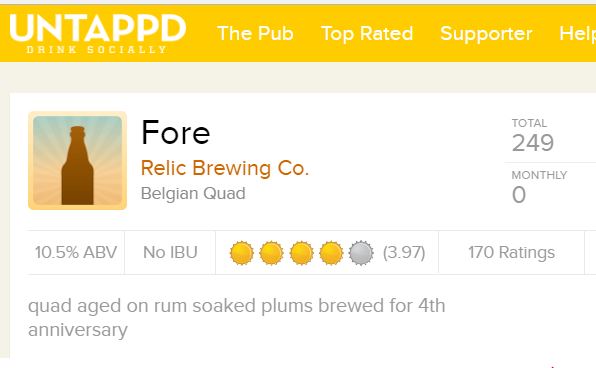
Task: Click the 10.5% ABV label
Action: coord(76,252)
